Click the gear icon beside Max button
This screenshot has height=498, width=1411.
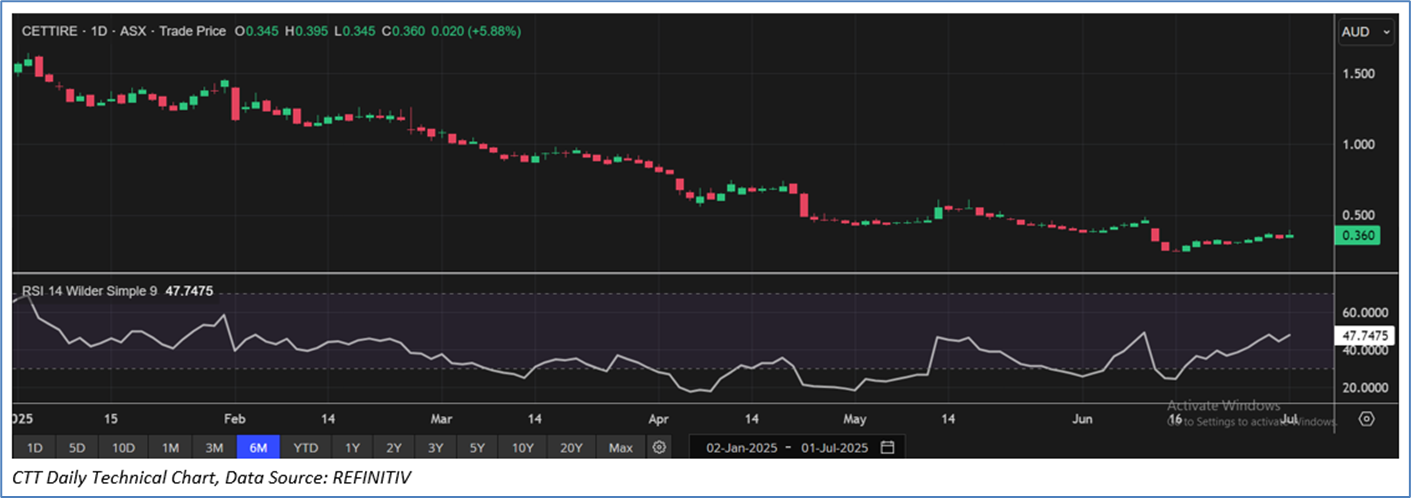pos(659,447)
